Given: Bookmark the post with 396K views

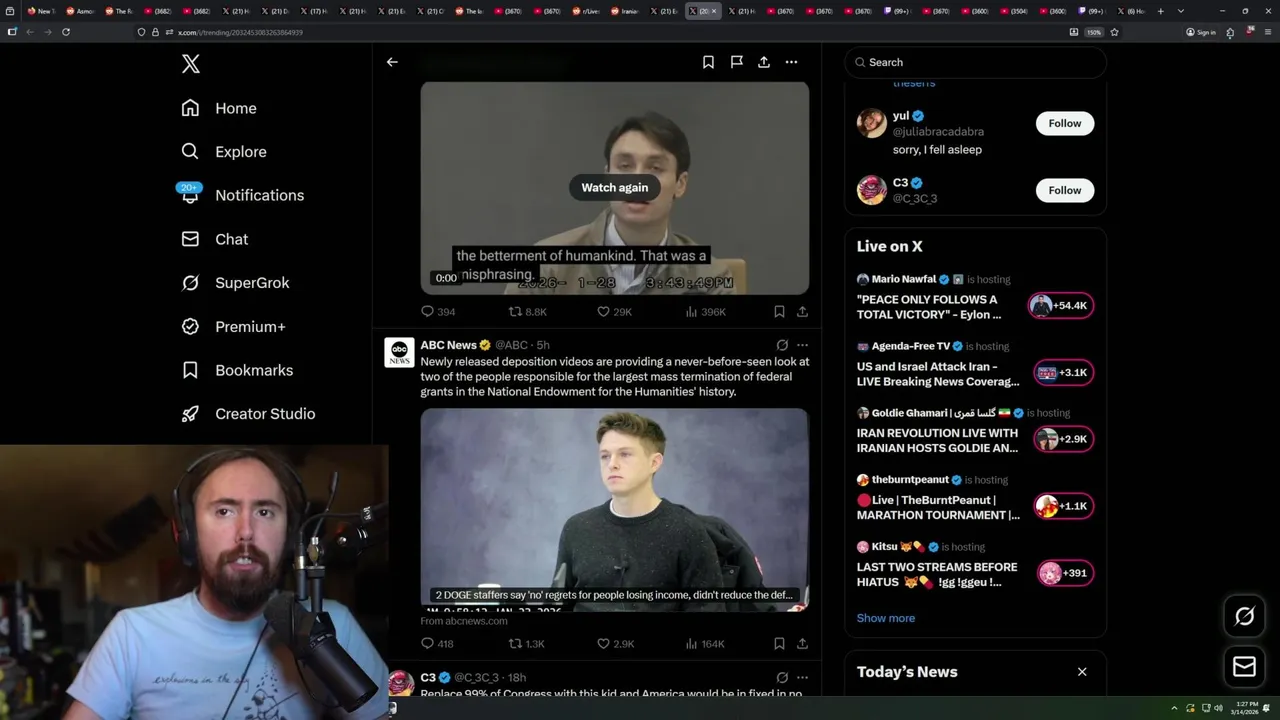Looking at the screenshot, I should pyautogui.click(x=779, y=312).
